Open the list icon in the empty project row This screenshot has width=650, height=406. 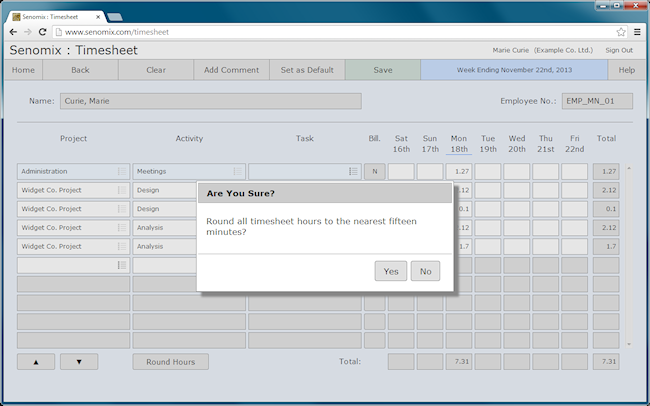pyautogui.click(x=122, y=265)
